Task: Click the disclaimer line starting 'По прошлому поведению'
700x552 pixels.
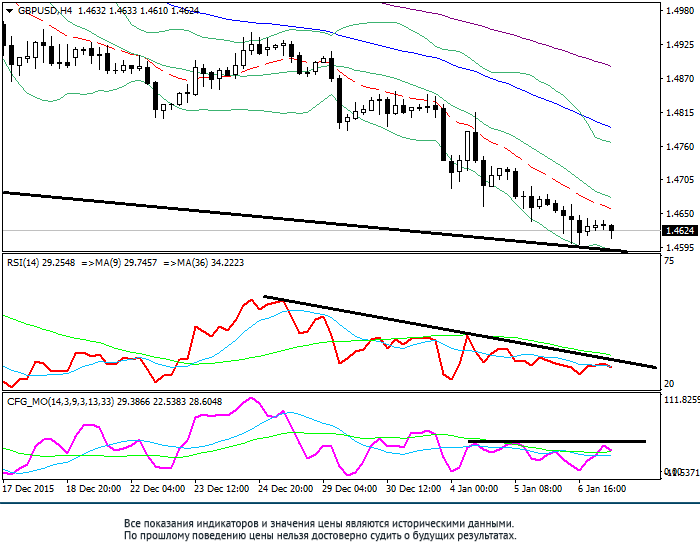Action: (x=320, y=535)
